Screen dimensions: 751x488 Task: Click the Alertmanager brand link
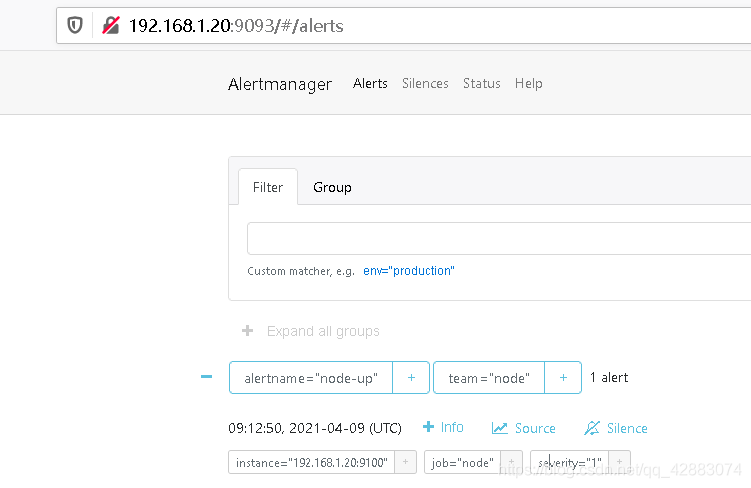(x=280, y=84)
